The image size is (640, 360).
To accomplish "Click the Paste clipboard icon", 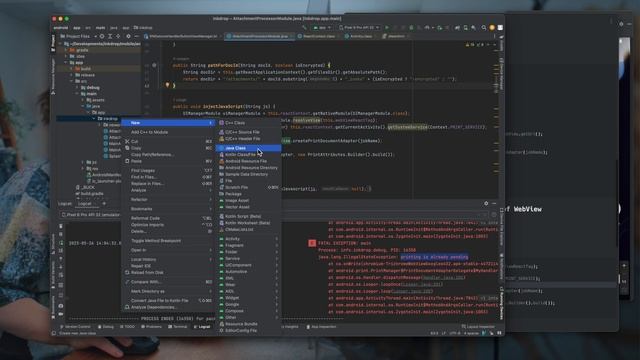I will coord(127,161).
